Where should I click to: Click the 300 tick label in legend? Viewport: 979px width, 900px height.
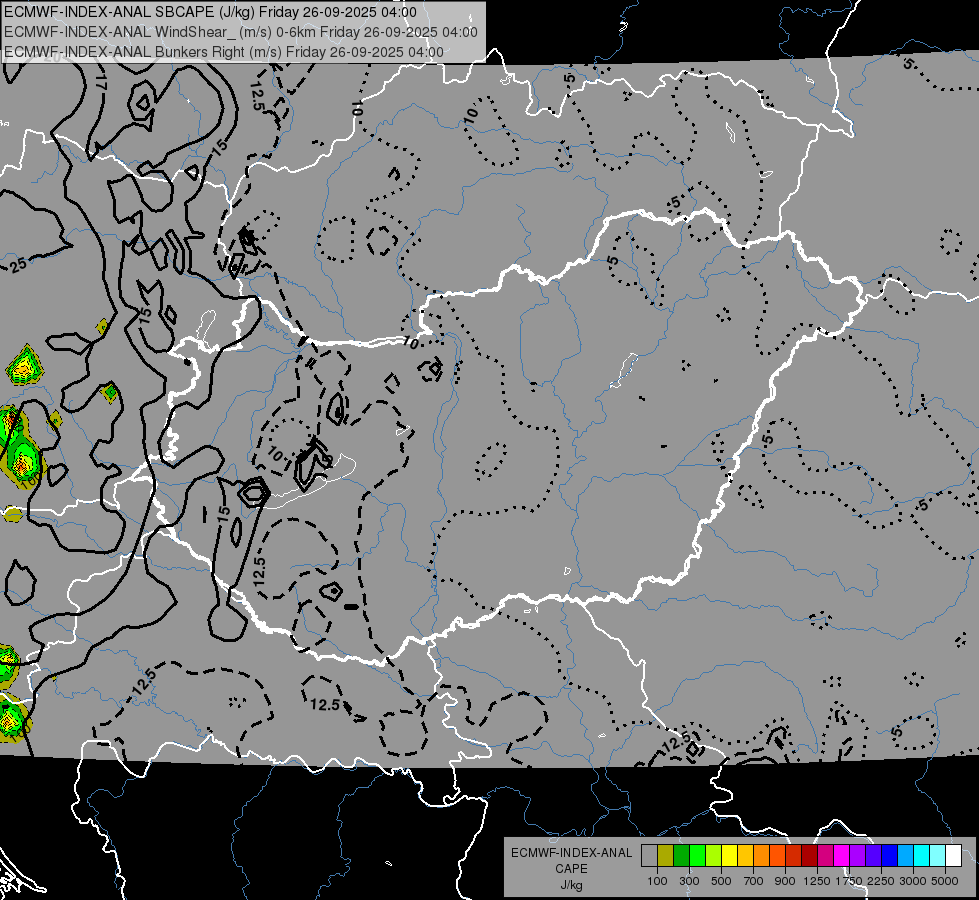tap(689, 881)
